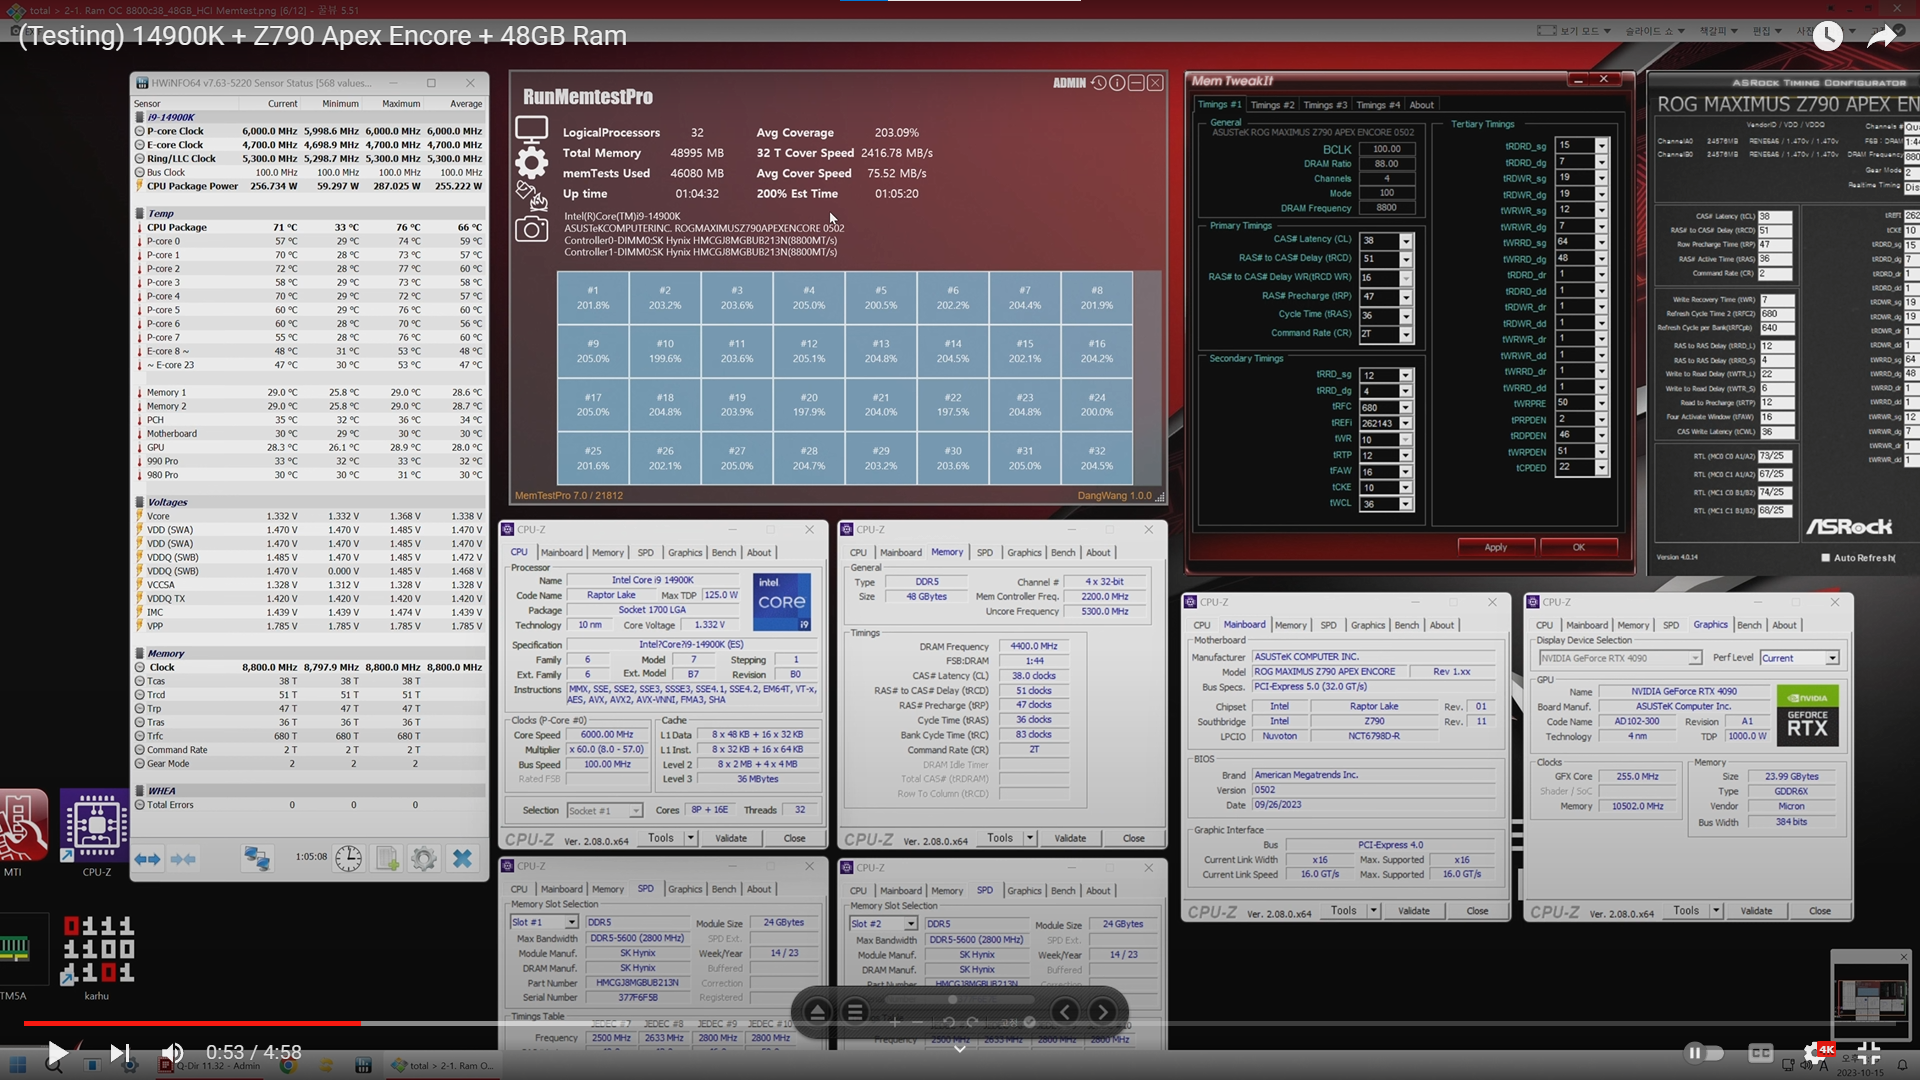The width and height of the screenshot is (1920, 1080).
Task: Click the Validate button in CPU-Z memory window
Action: tap(1069, 838)
